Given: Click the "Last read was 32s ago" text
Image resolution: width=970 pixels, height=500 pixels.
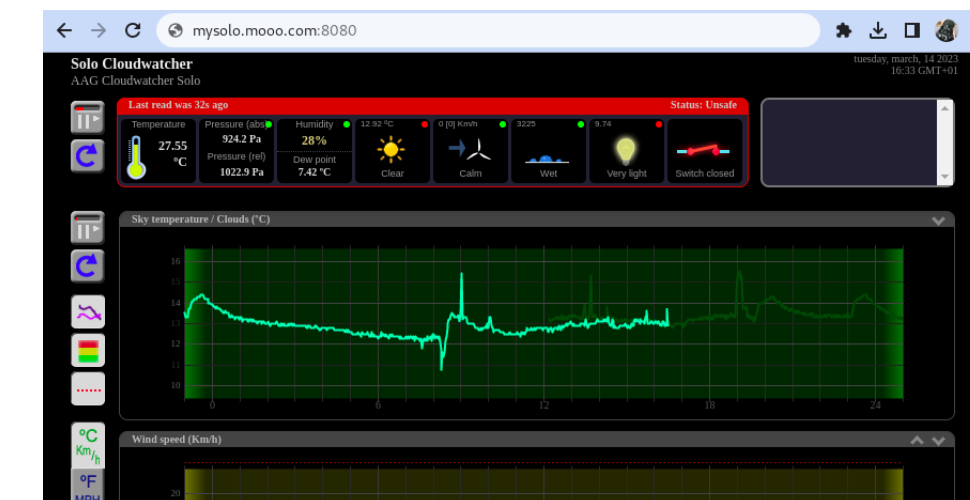Looking at the screenshot, I should (x=178, y=105).
